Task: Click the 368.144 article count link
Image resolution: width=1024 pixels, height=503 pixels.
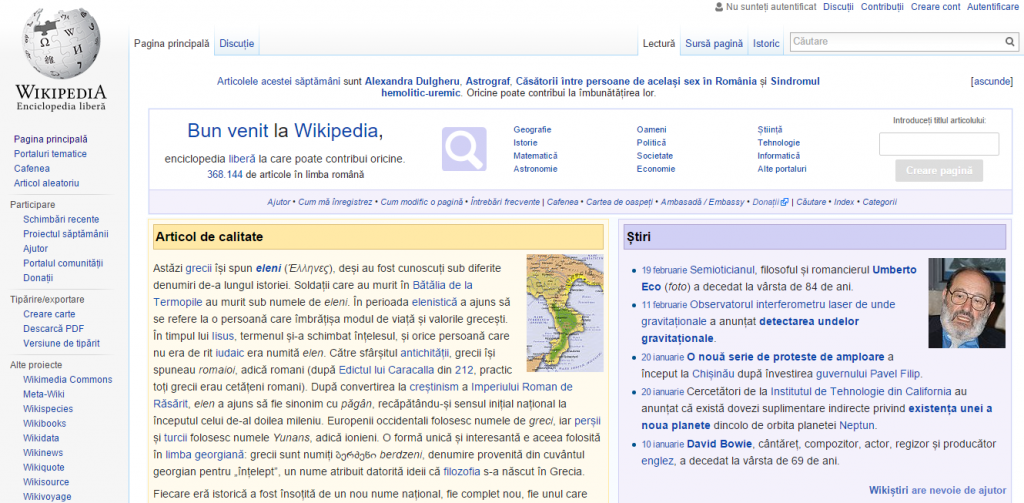Action: 225,175
